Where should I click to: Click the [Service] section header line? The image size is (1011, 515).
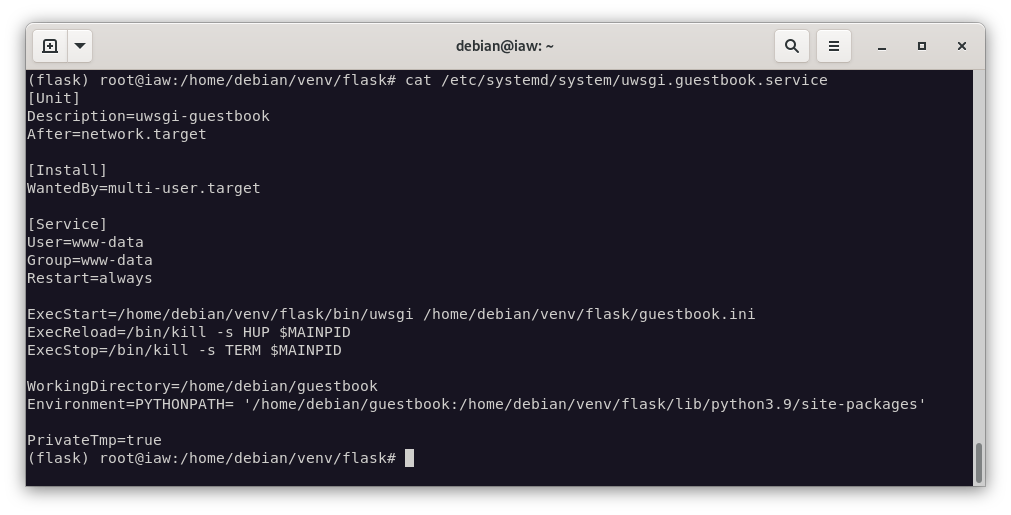point(67,224)
